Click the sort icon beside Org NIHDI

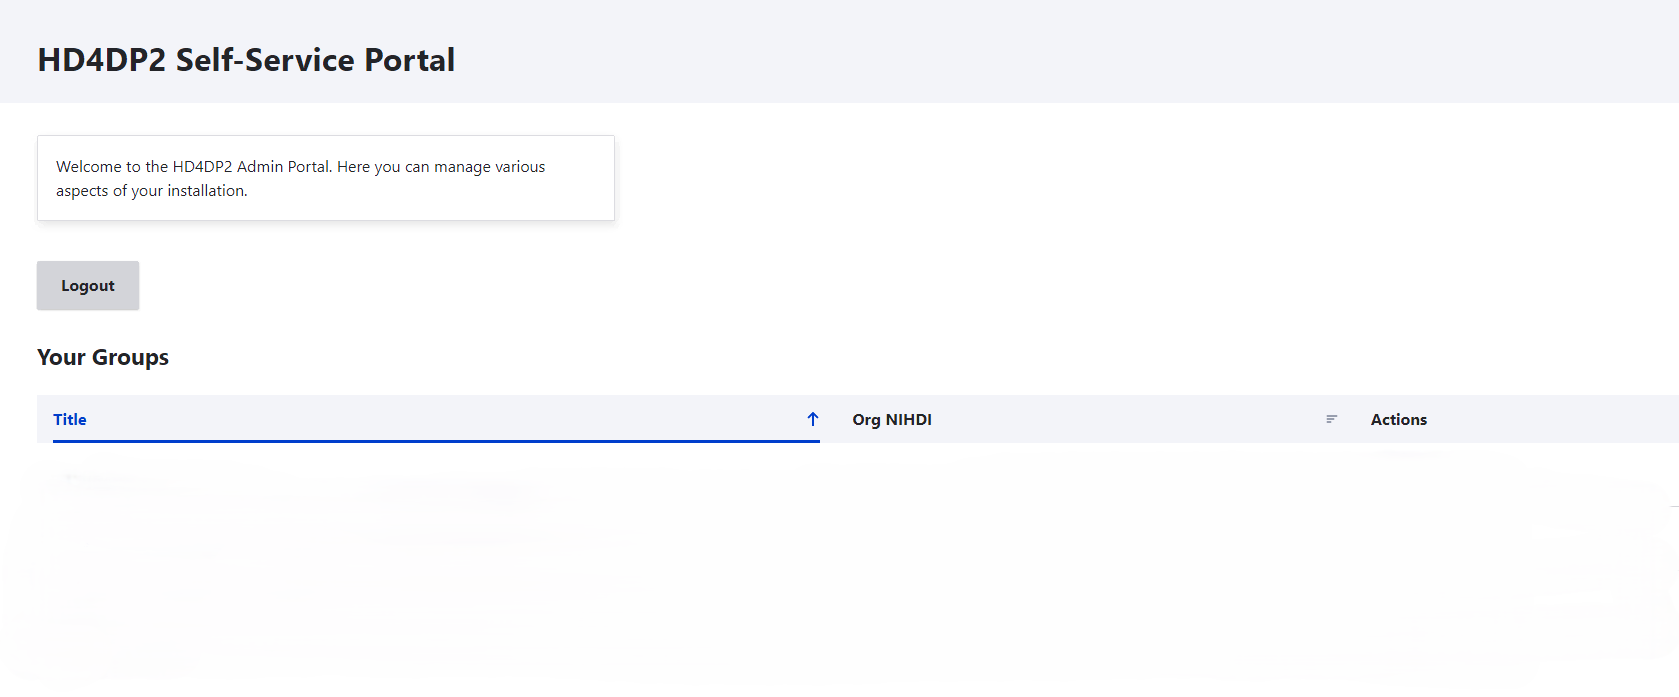tap(1331, 419)
